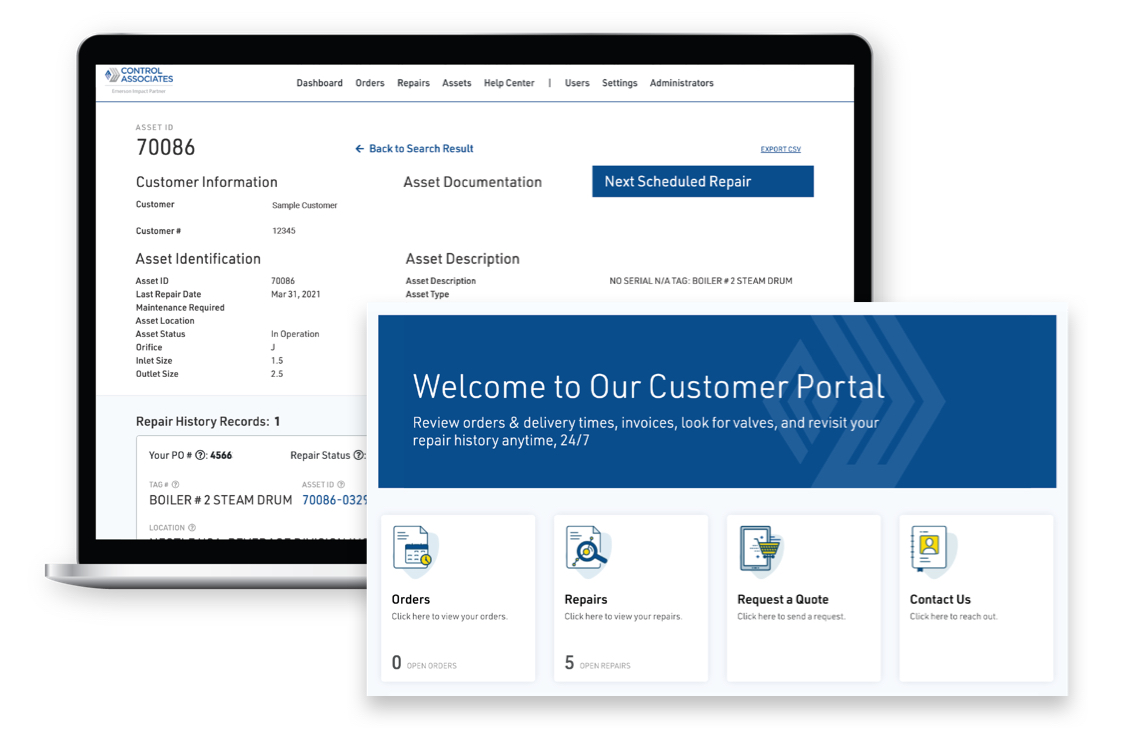Open the Repairs navigation item
Viewport: 1140px width, 740px height.
(413, 83)
